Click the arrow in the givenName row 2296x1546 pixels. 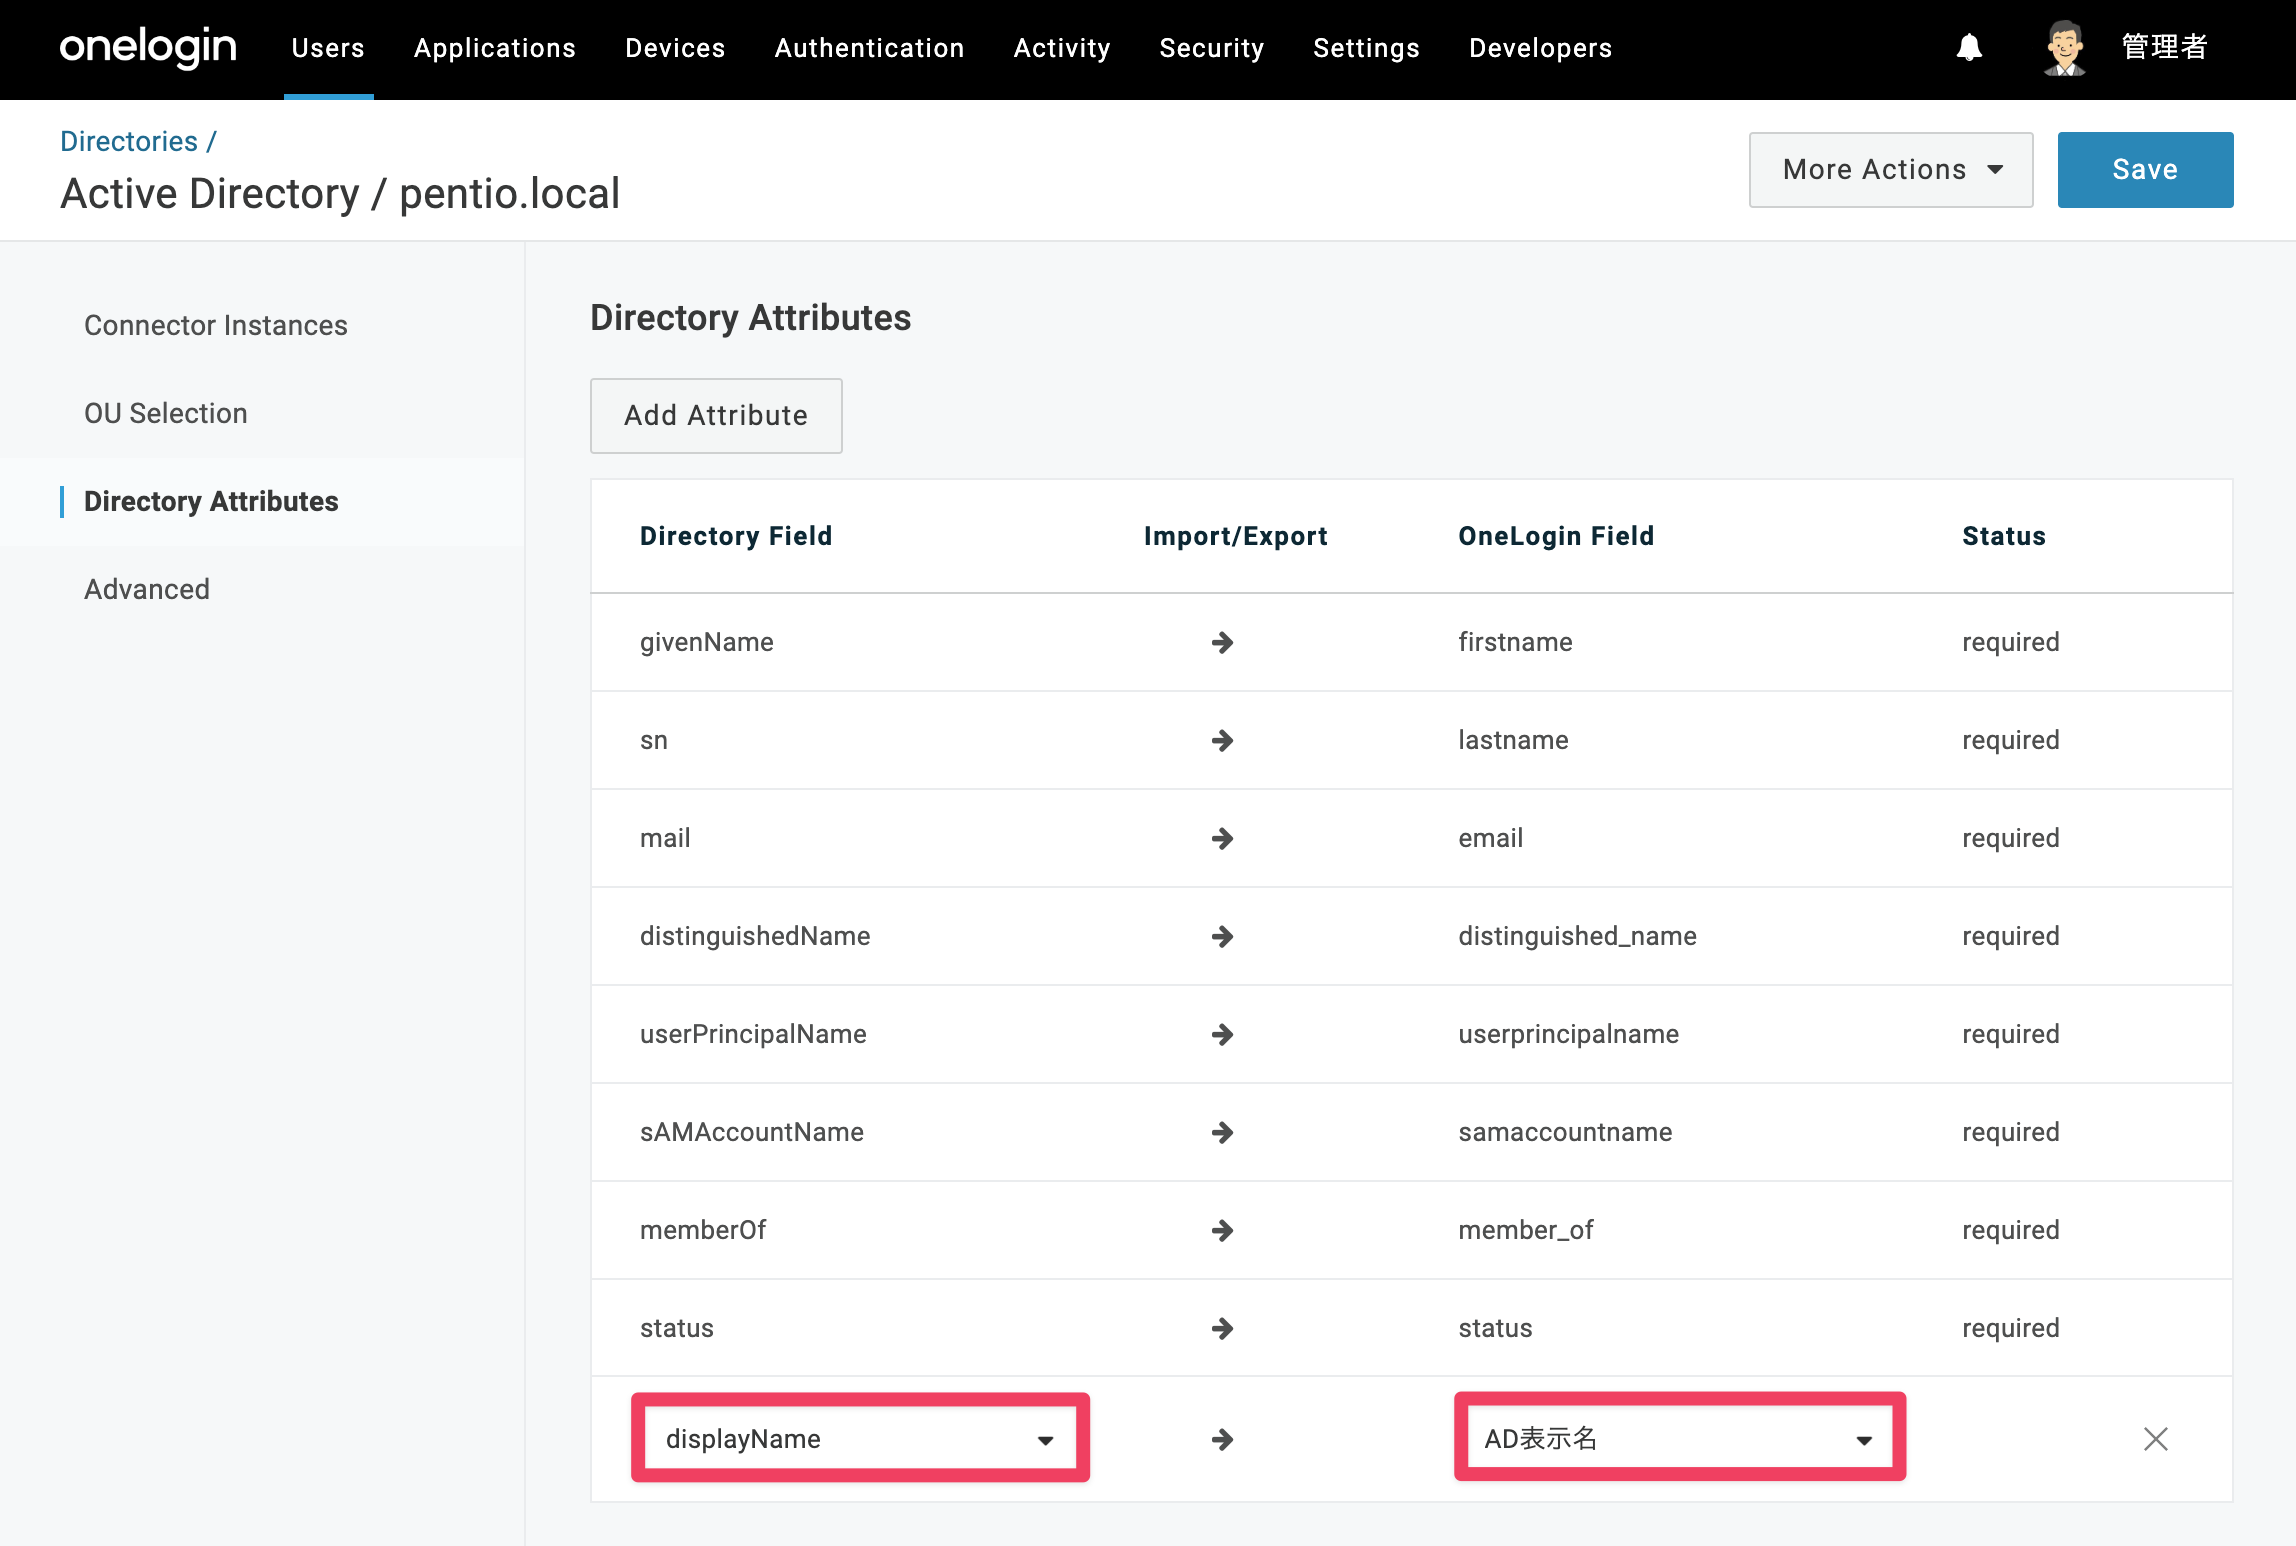pyautogui.click(x=1222, y=642)
